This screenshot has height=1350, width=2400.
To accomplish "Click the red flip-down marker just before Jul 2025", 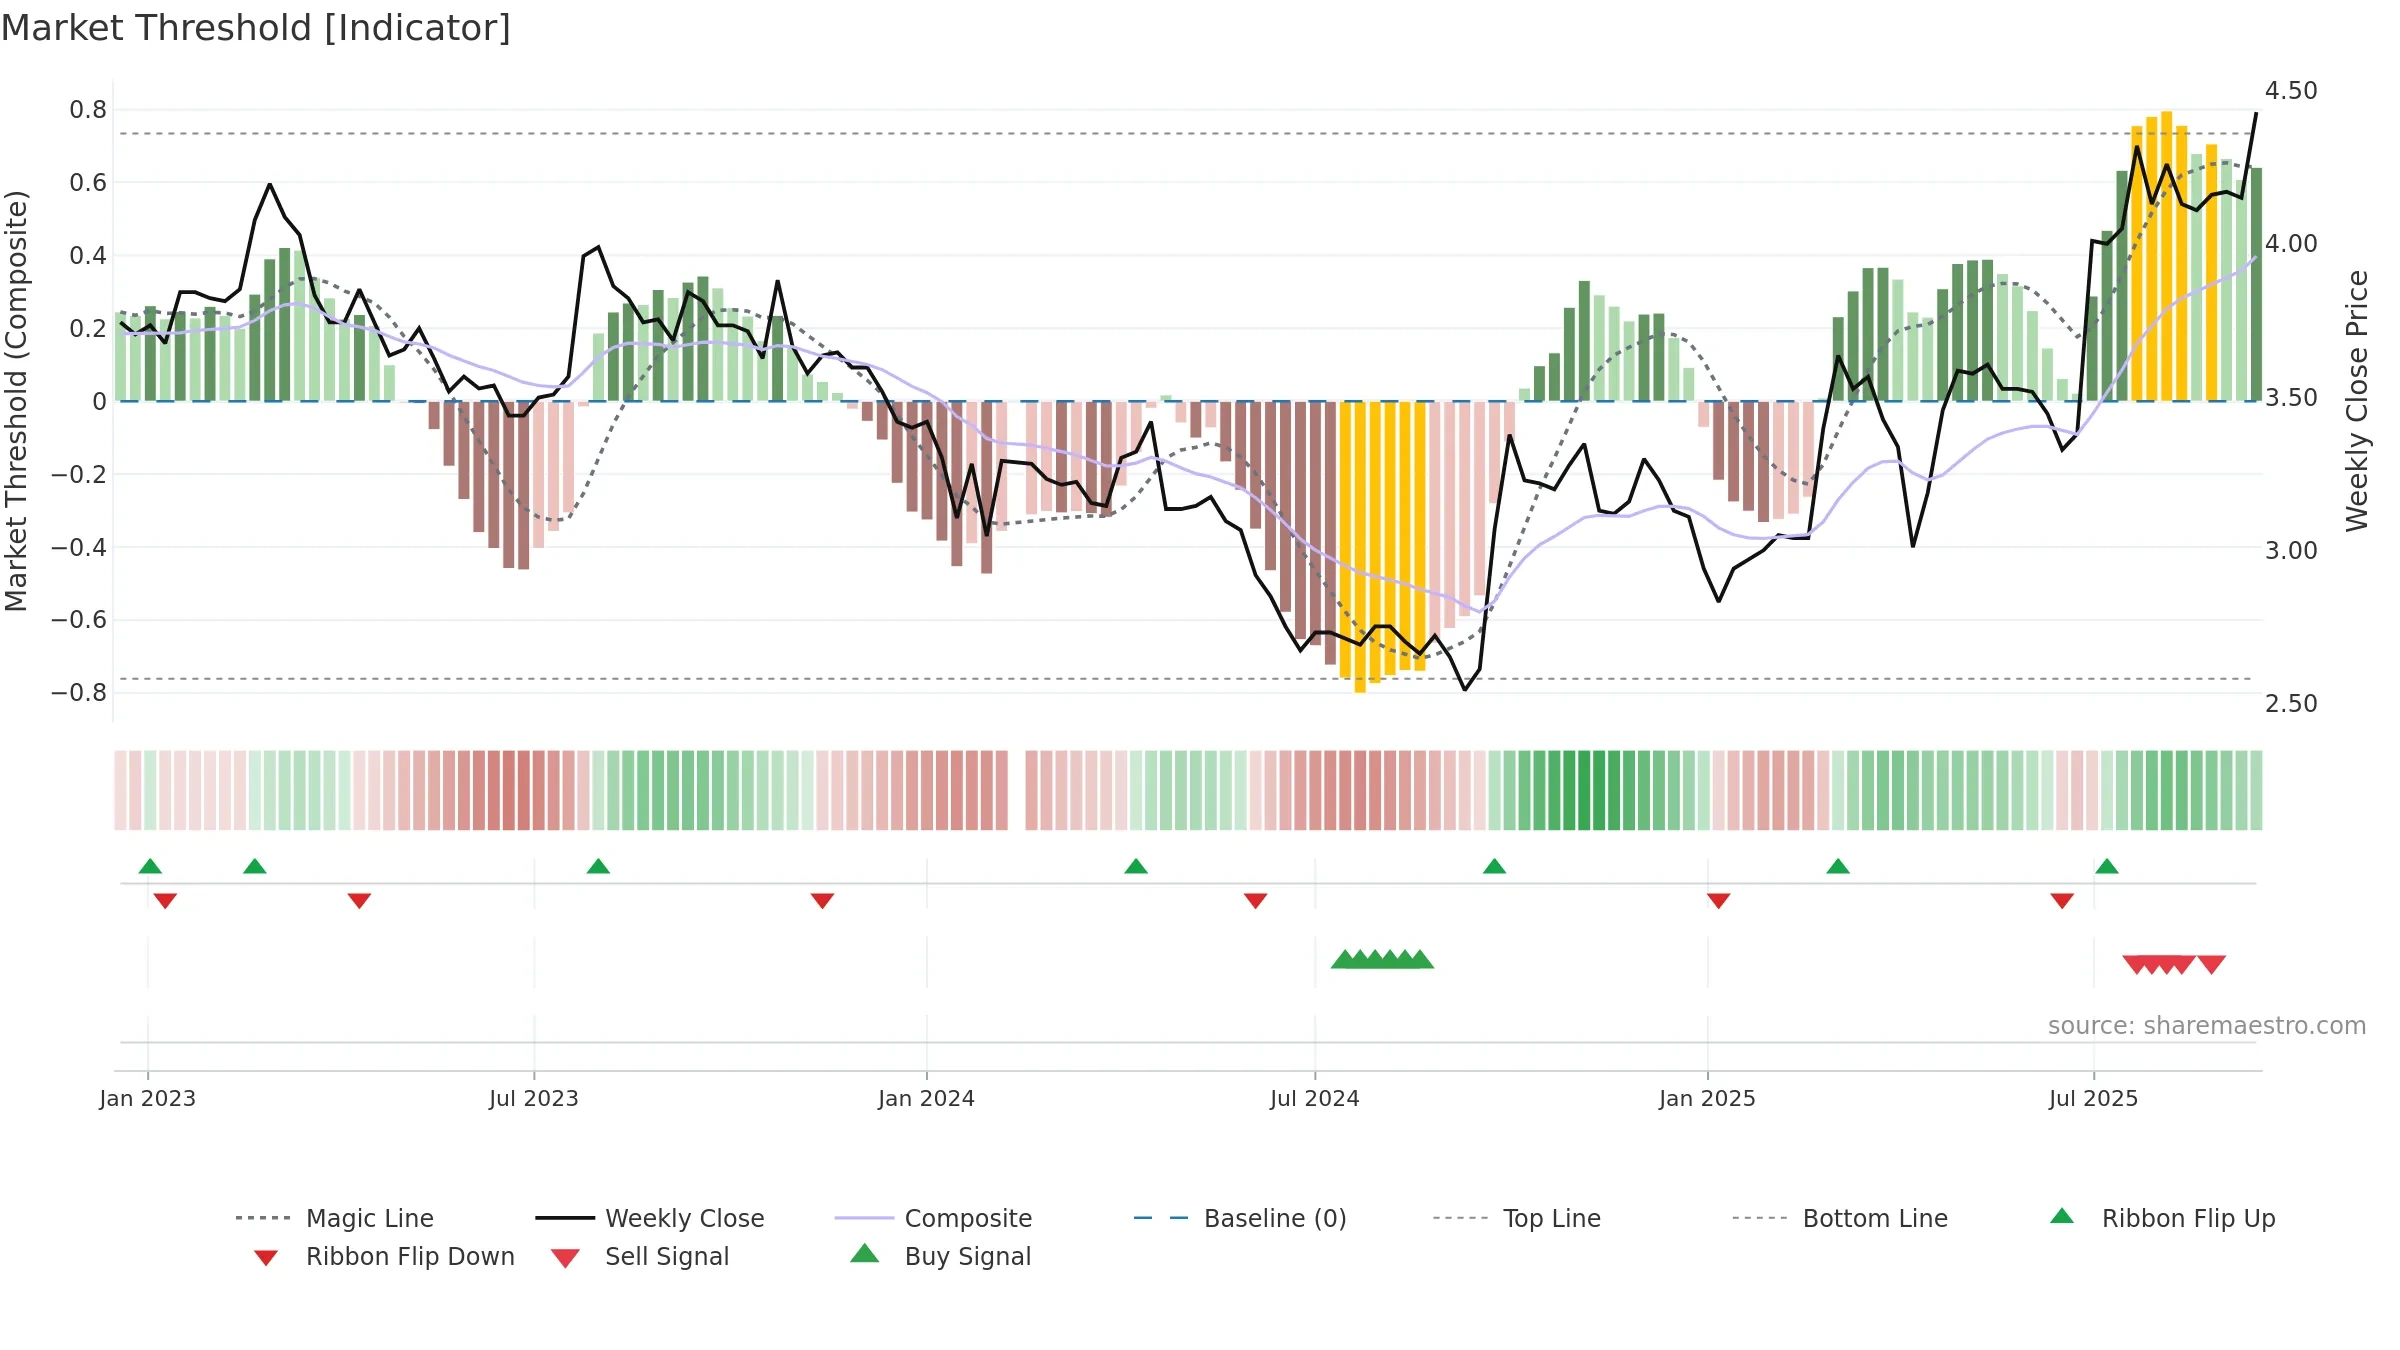I will pyautogui.click(x=2062, y=901).
